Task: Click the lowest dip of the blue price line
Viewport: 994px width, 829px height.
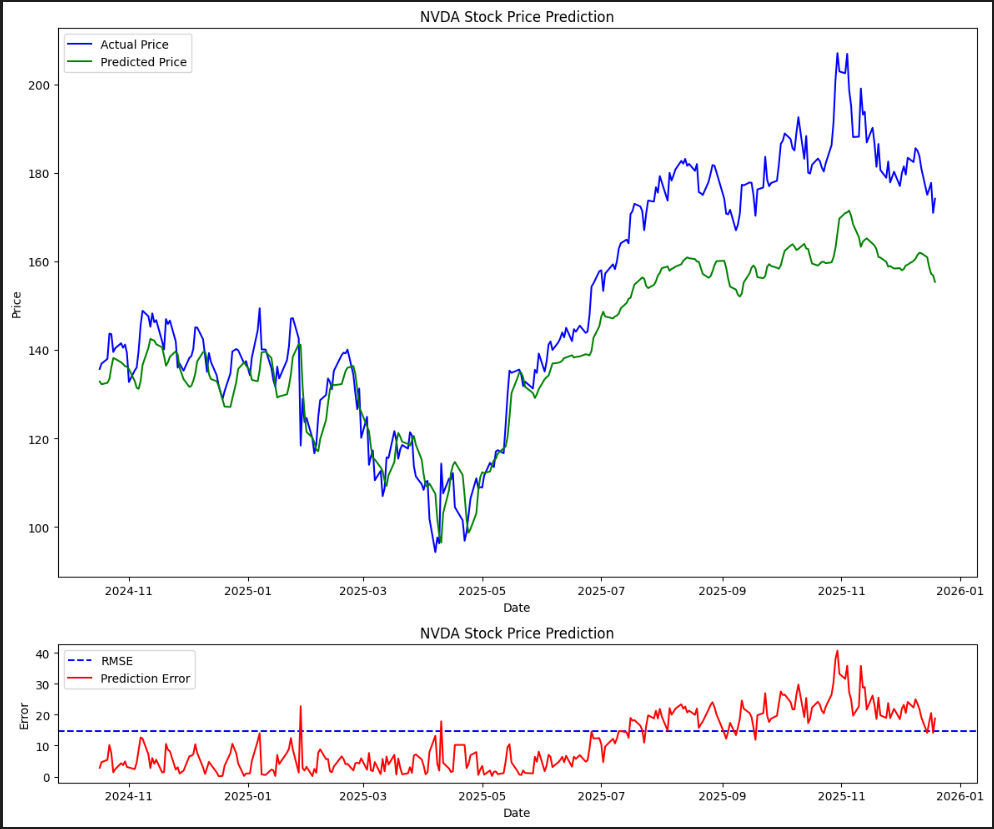Action: 436,550
